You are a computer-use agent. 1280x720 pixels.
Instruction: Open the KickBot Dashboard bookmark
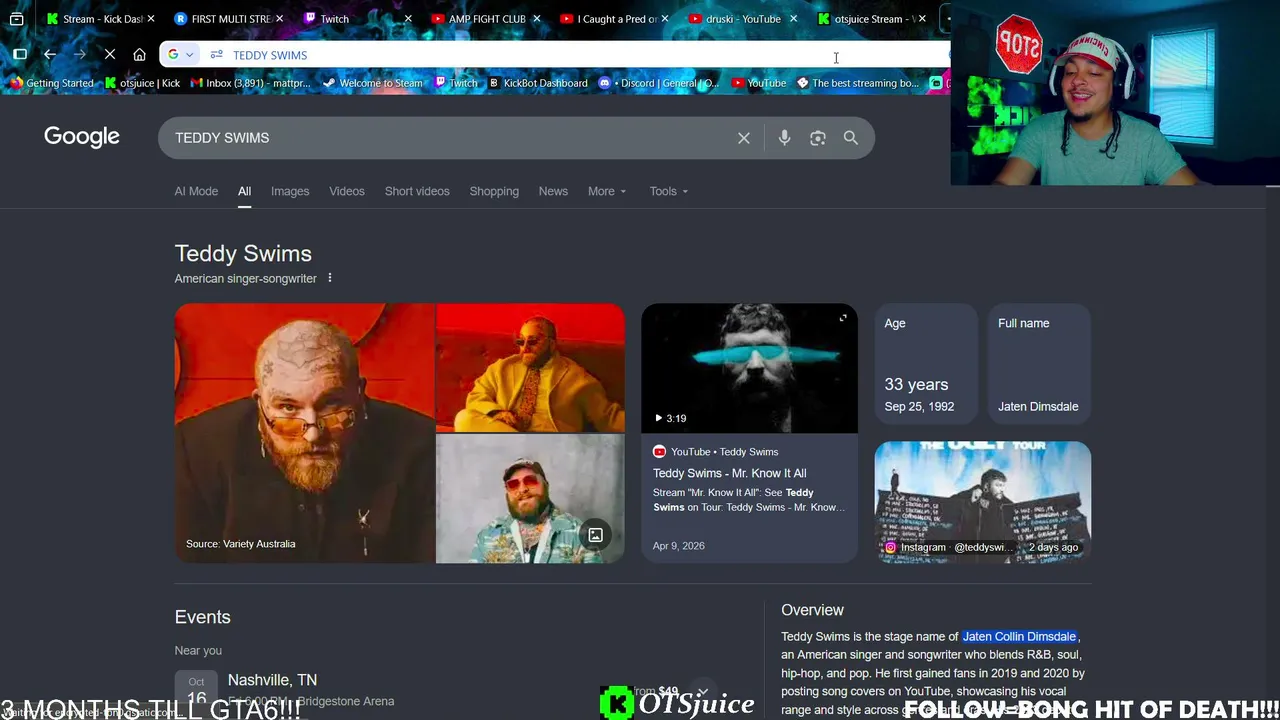538,83
